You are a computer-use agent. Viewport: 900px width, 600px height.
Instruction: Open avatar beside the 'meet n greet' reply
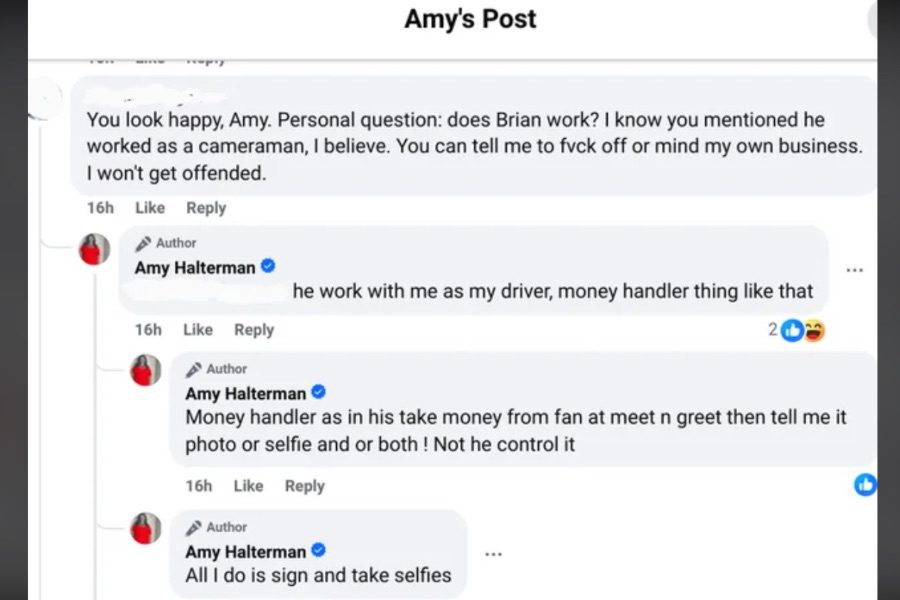(x=146, y=370)
